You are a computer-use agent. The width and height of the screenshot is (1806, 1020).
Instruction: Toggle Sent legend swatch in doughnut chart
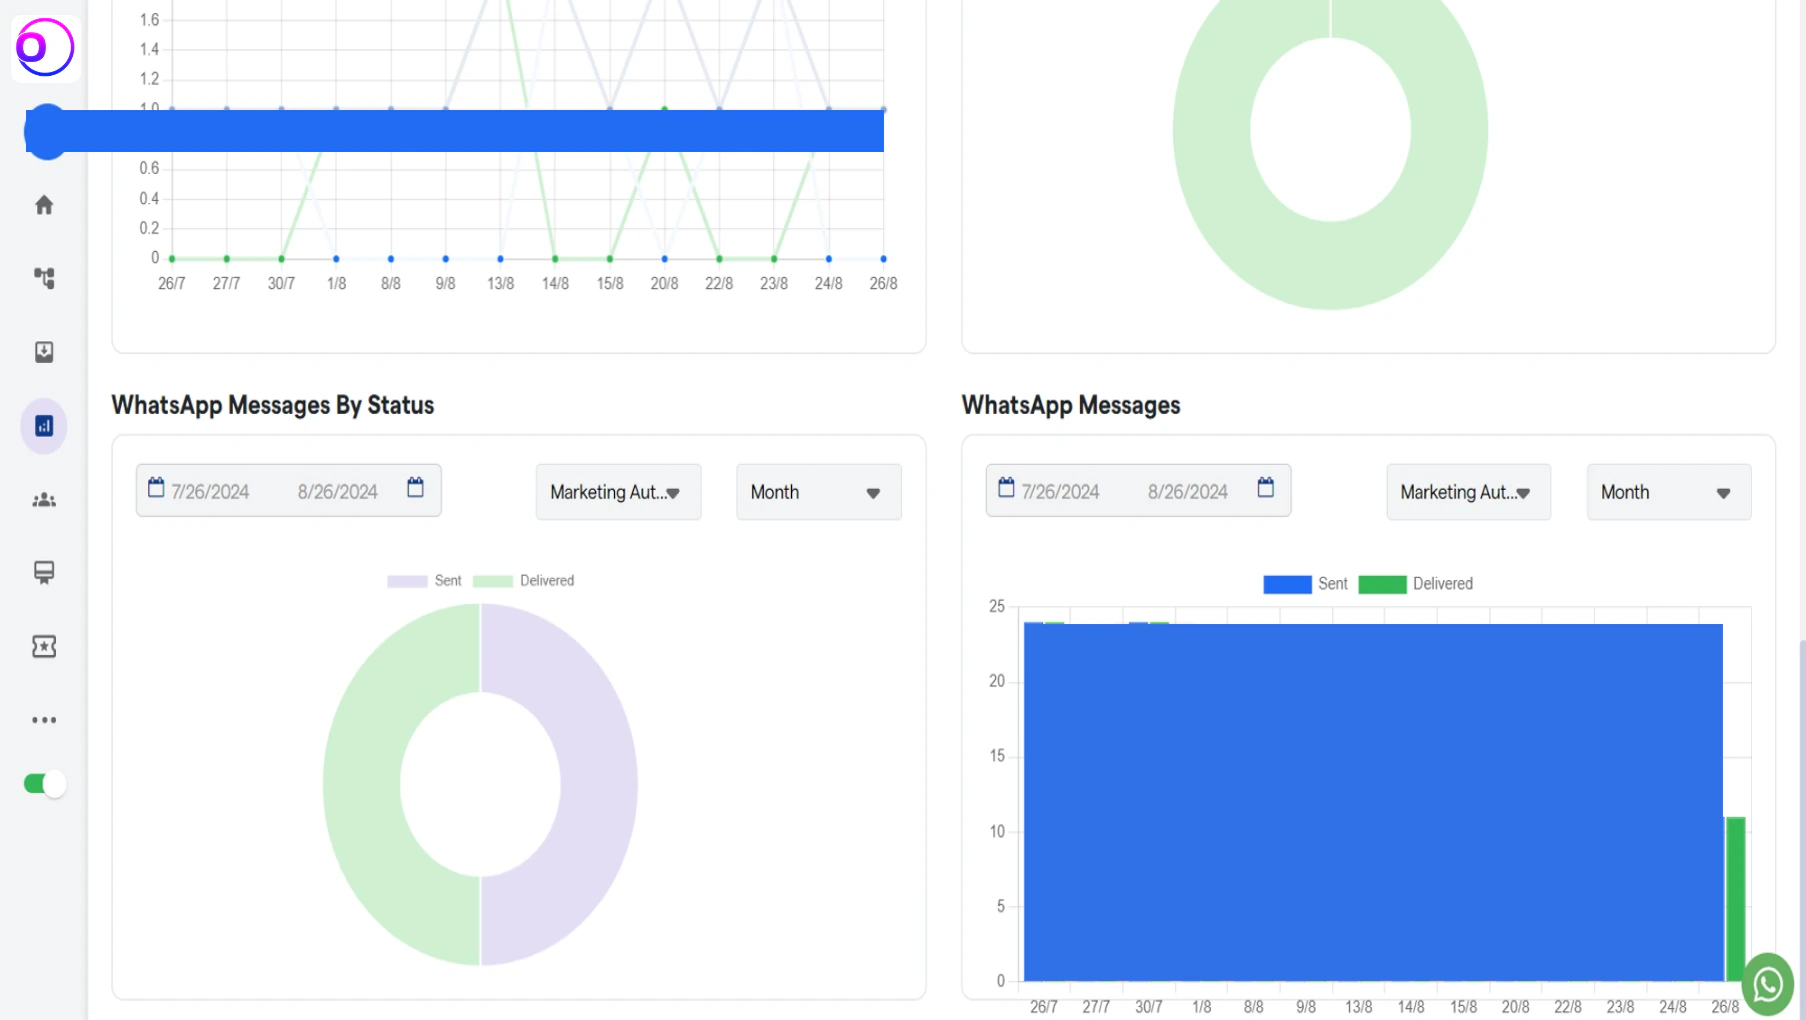point(407,581)
